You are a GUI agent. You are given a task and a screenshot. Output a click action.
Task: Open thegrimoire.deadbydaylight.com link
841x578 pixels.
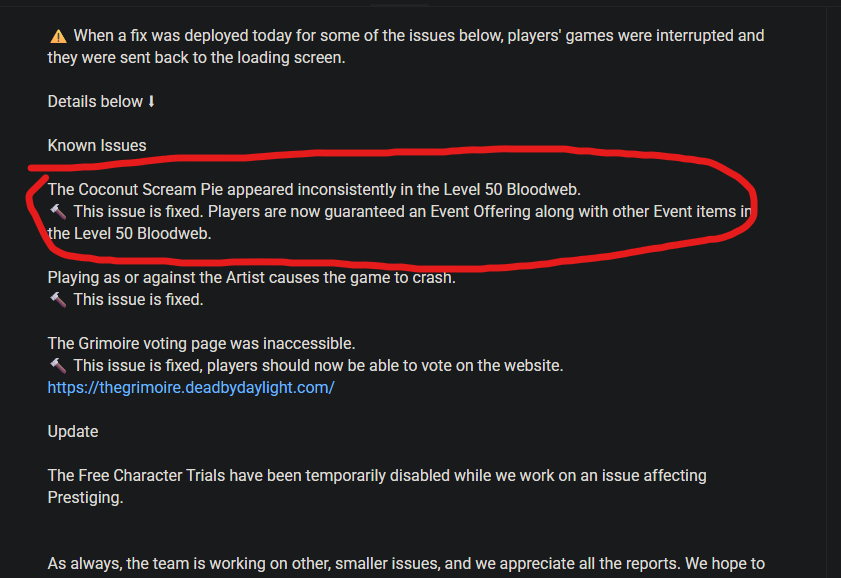pyautogui.click(x=191, y=388)
